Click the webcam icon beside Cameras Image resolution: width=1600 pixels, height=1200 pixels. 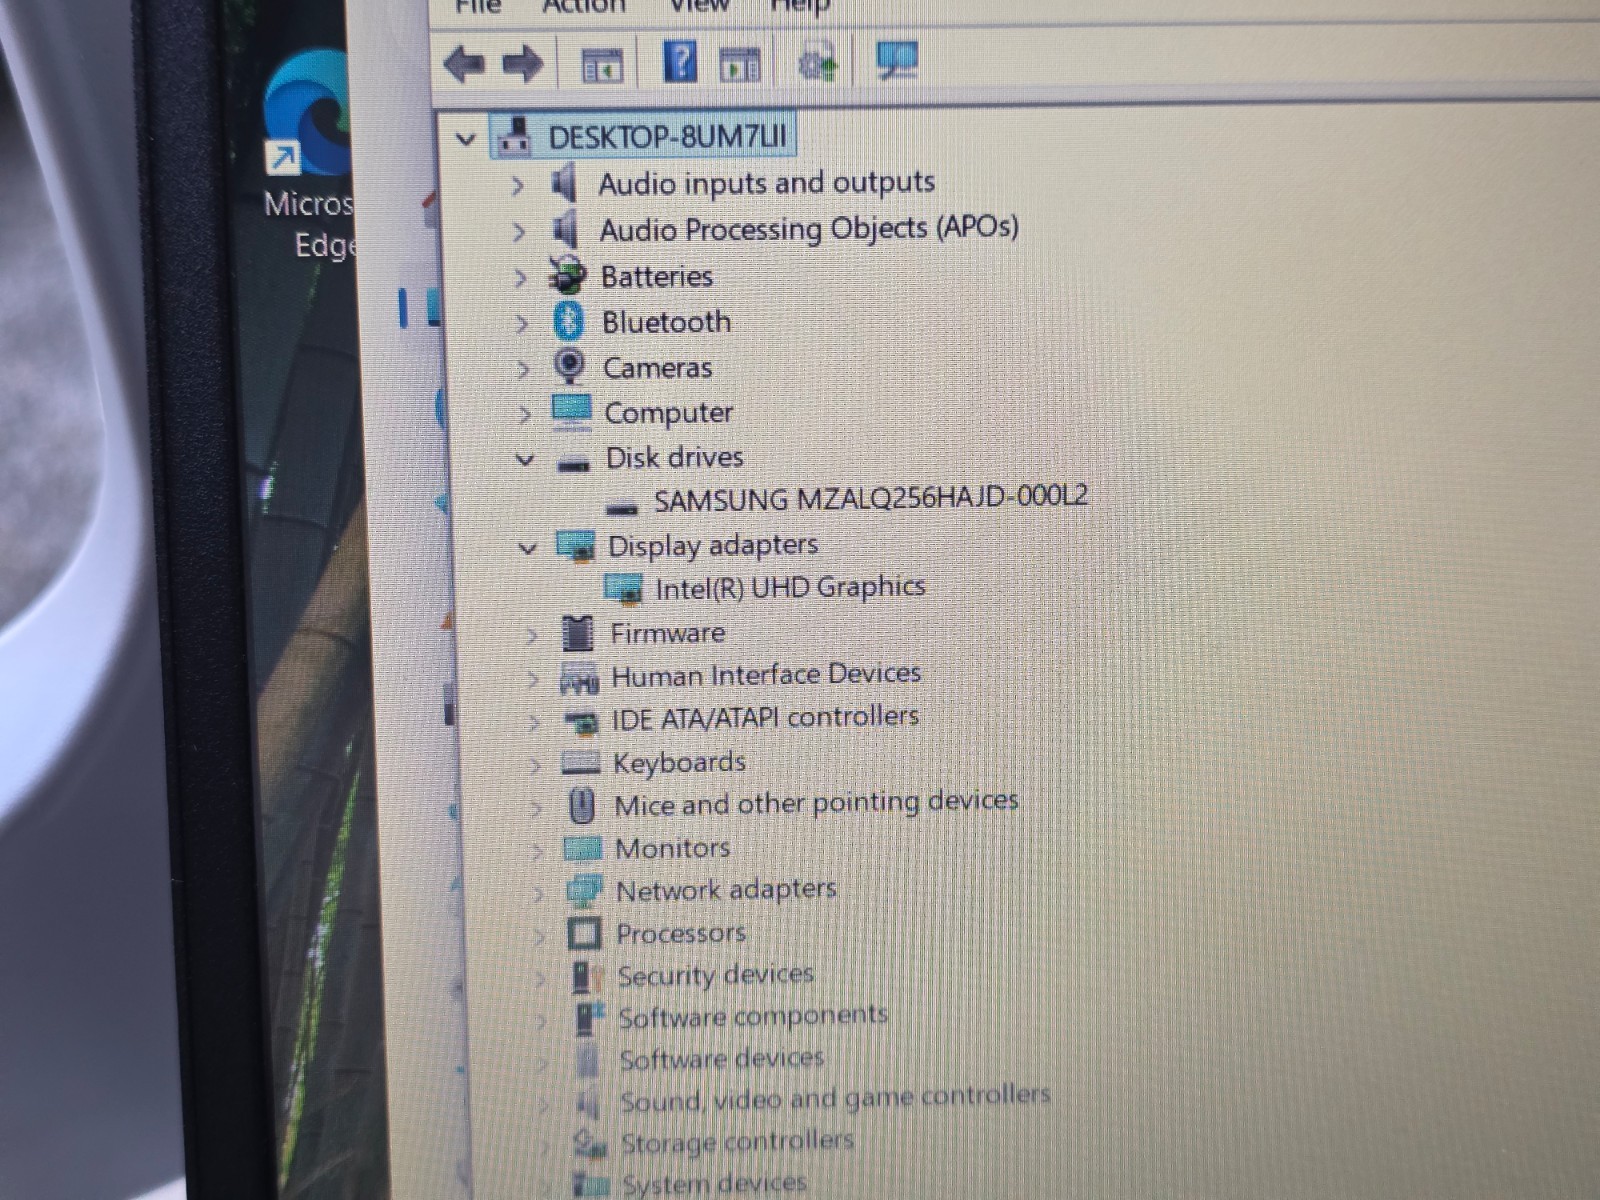click(570, 367)
